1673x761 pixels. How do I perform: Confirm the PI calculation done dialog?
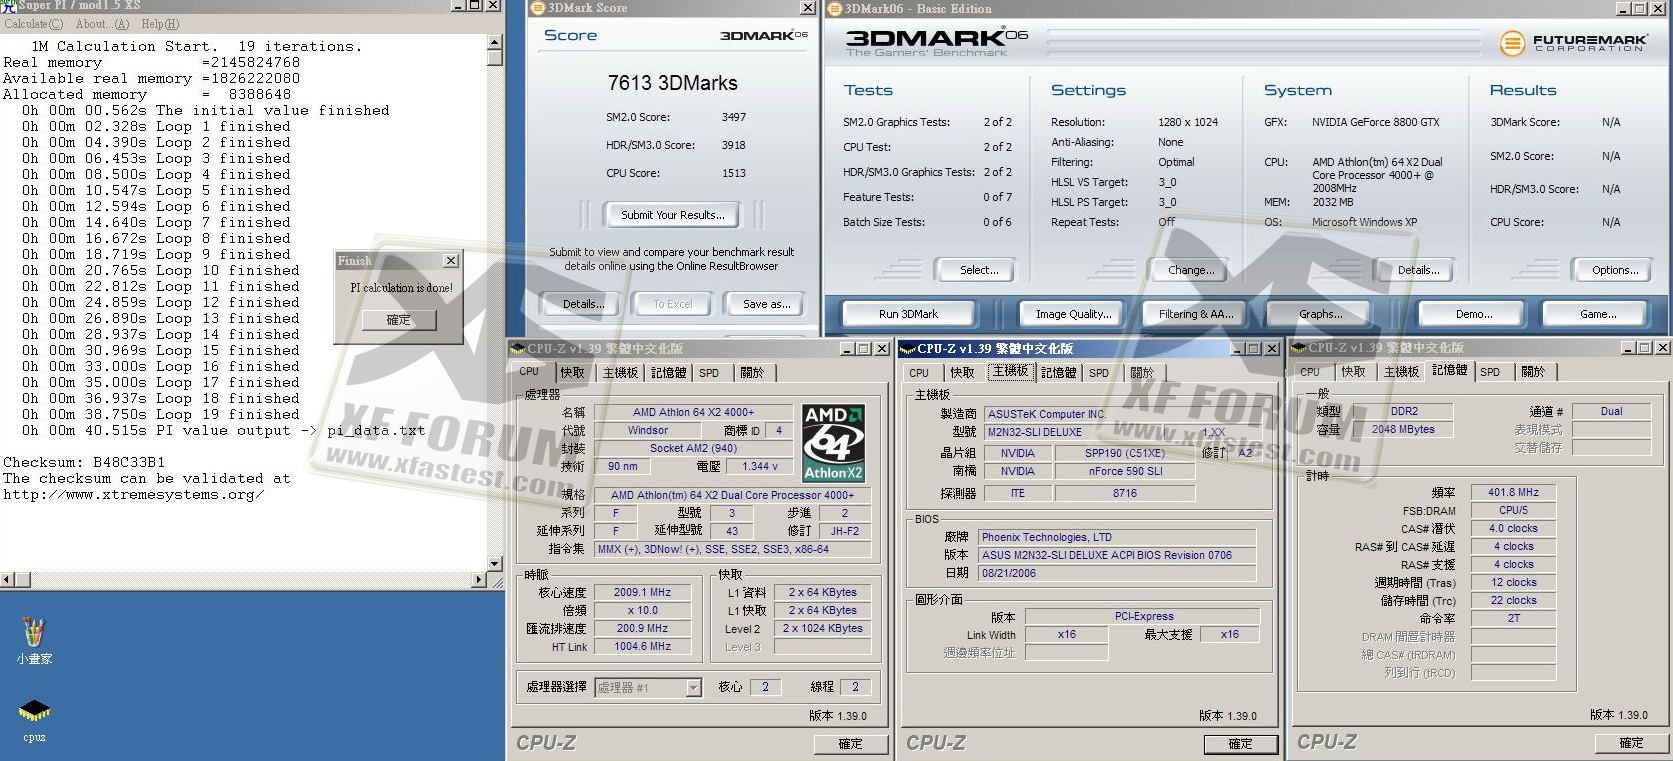click(x=398, y=320)
